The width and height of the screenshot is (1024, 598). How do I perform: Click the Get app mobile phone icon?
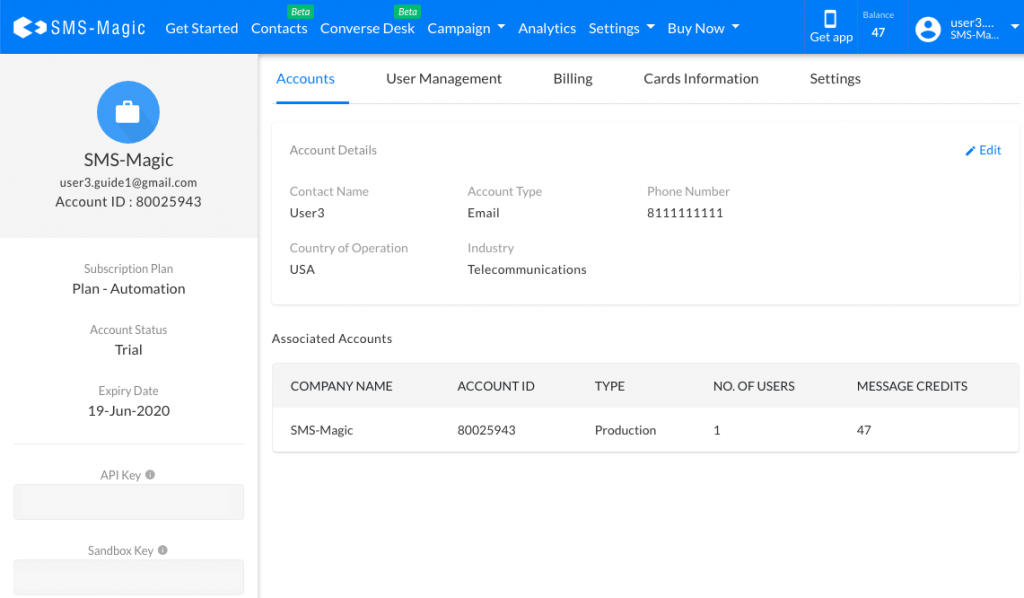click(830, 17)
